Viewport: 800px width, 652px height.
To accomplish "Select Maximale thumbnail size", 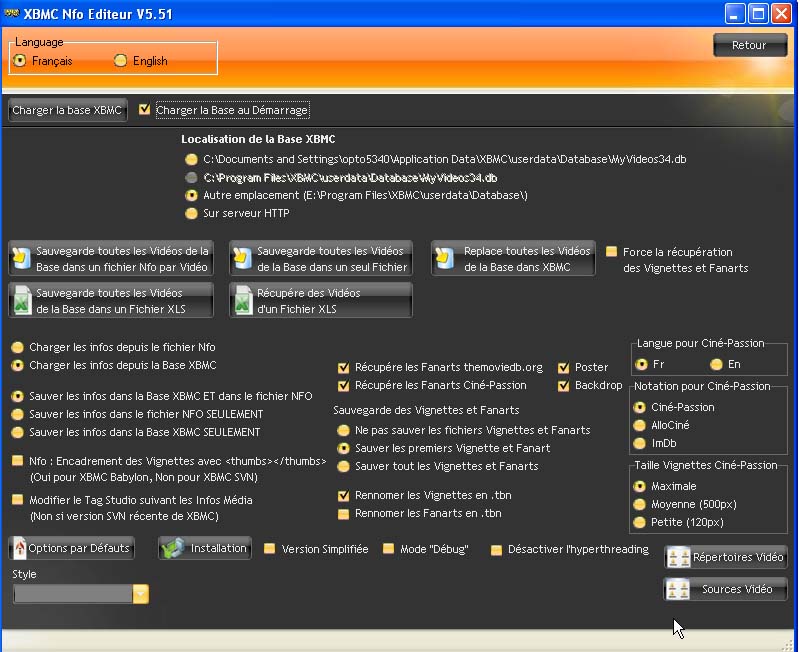I will (x=639, y=486).
